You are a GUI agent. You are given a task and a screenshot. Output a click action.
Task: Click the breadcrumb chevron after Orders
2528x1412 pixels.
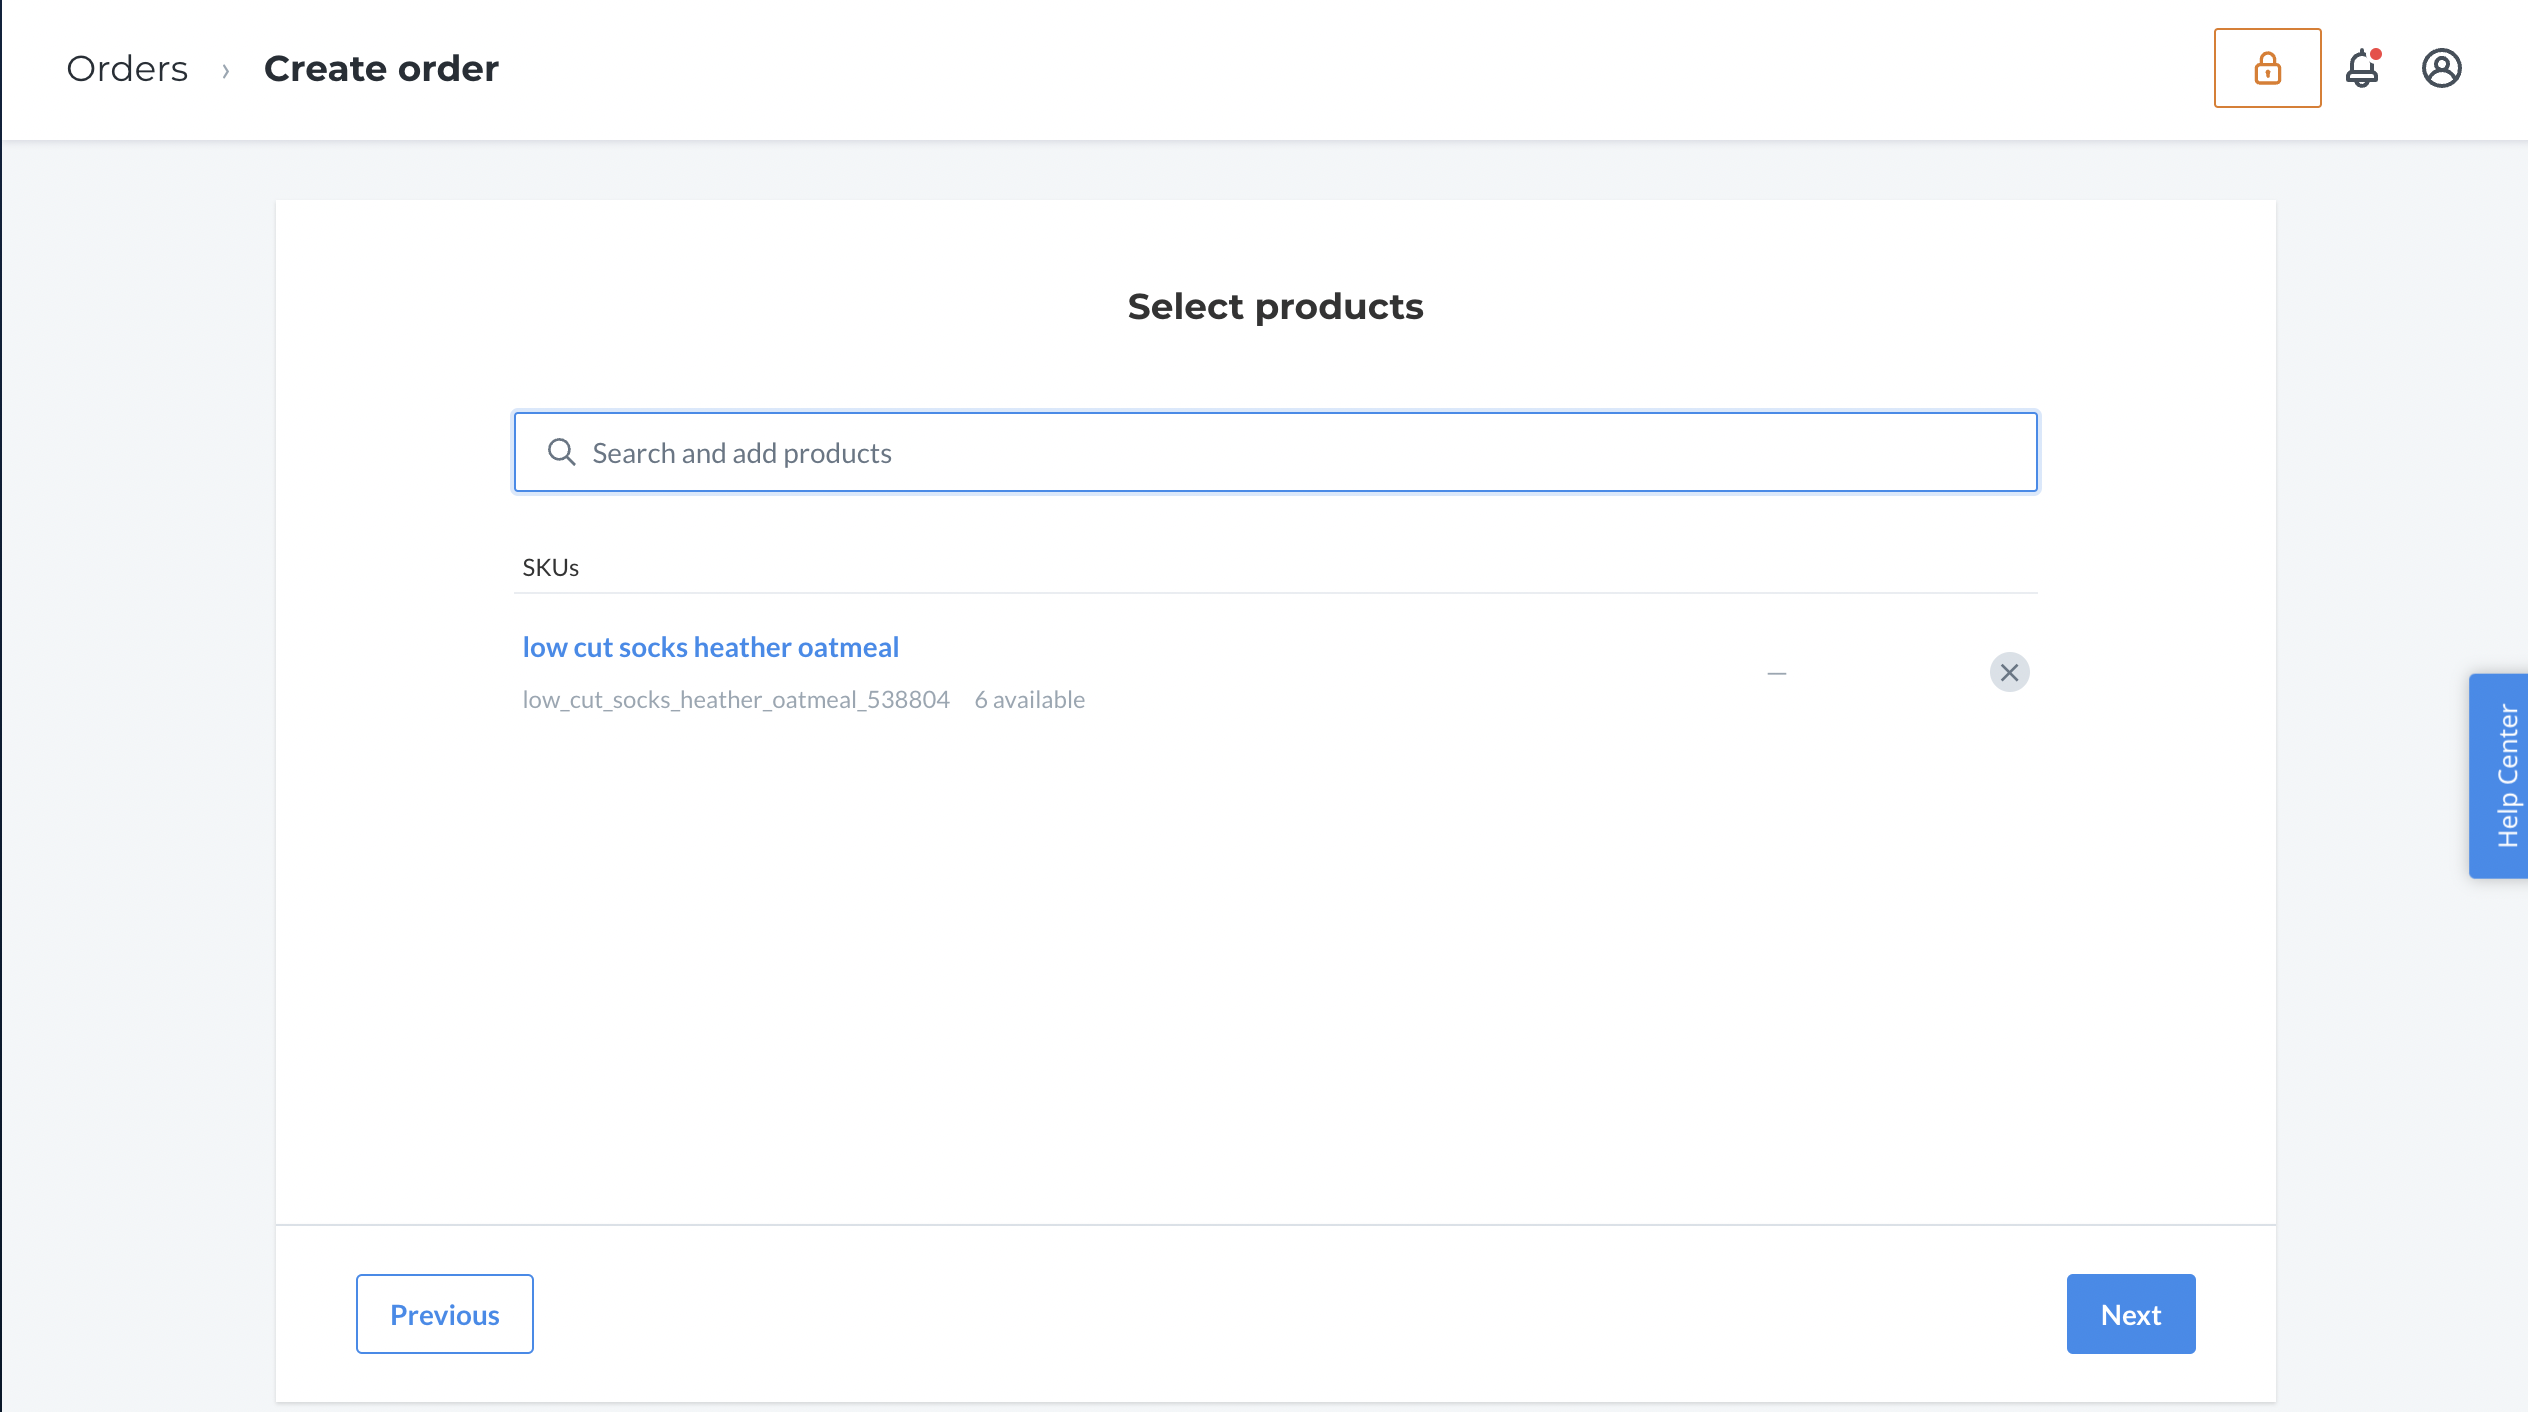coord(226,70)
